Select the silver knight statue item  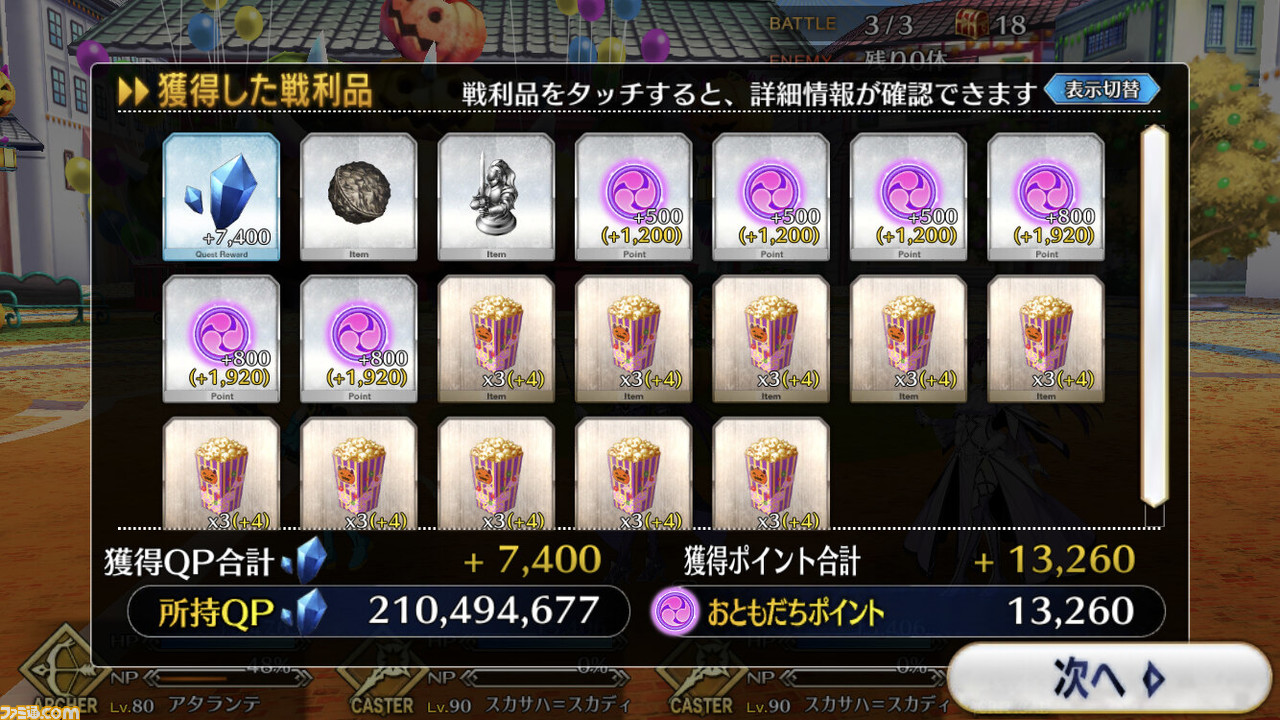point(496,197)
